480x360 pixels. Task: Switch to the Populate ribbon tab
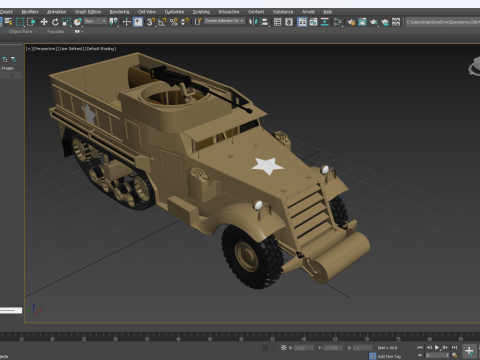(x=55, y=31)
